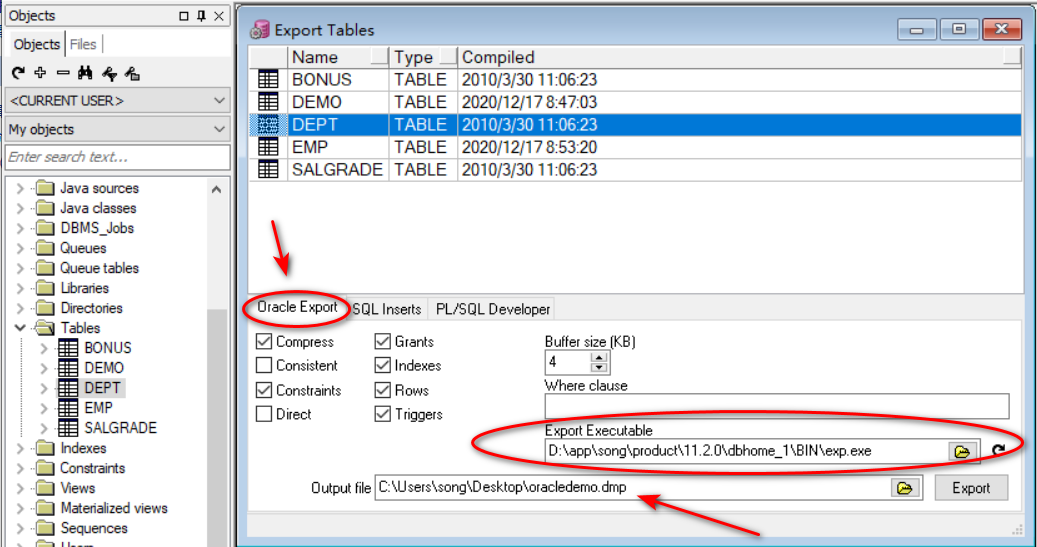Expand the Java classes node
This screenshot has height=547, width=1037.
click(x=21, y=208)
